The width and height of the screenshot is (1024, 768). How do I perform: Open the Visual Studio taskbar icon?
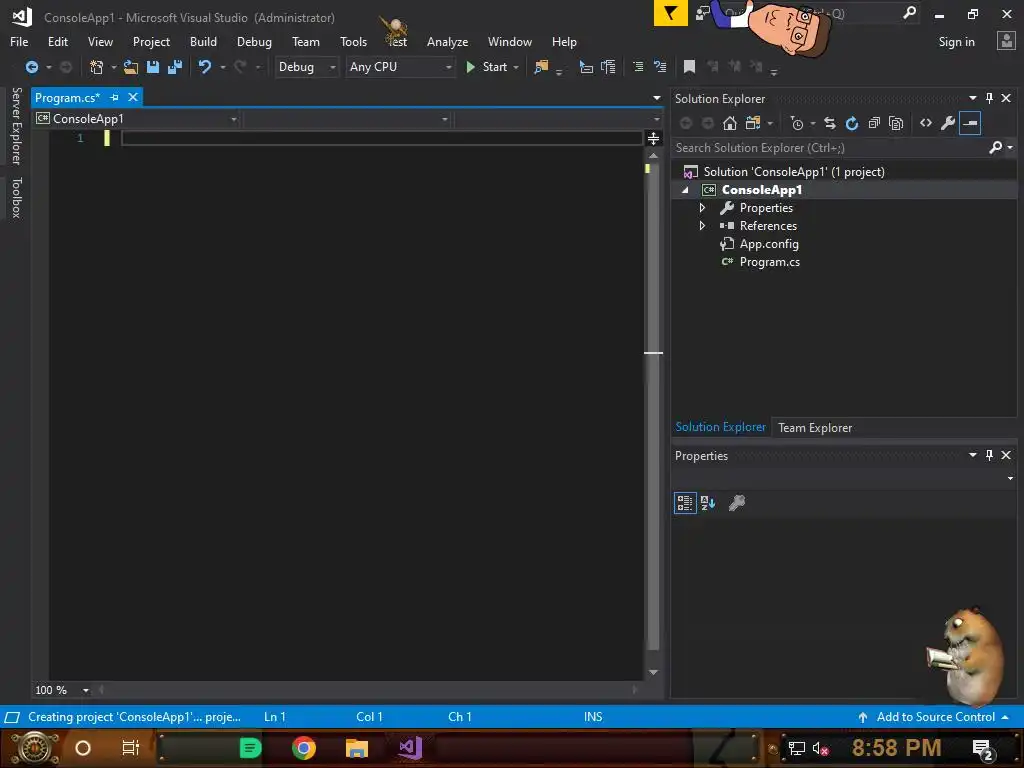tap(411, 748)
